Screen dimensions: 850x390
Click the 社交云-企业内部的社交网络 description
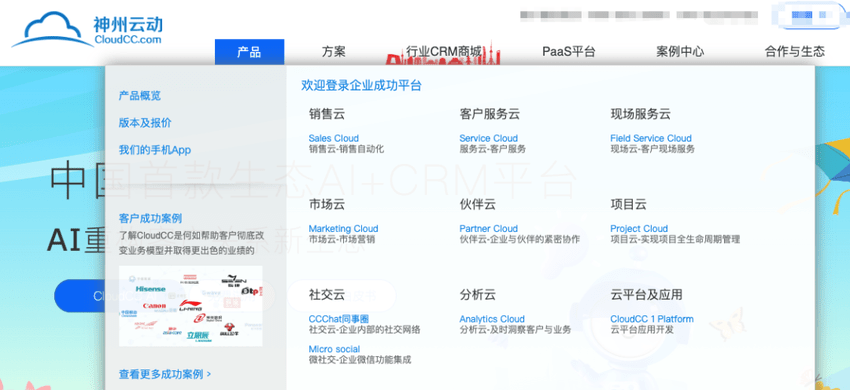tap(364, 329)
